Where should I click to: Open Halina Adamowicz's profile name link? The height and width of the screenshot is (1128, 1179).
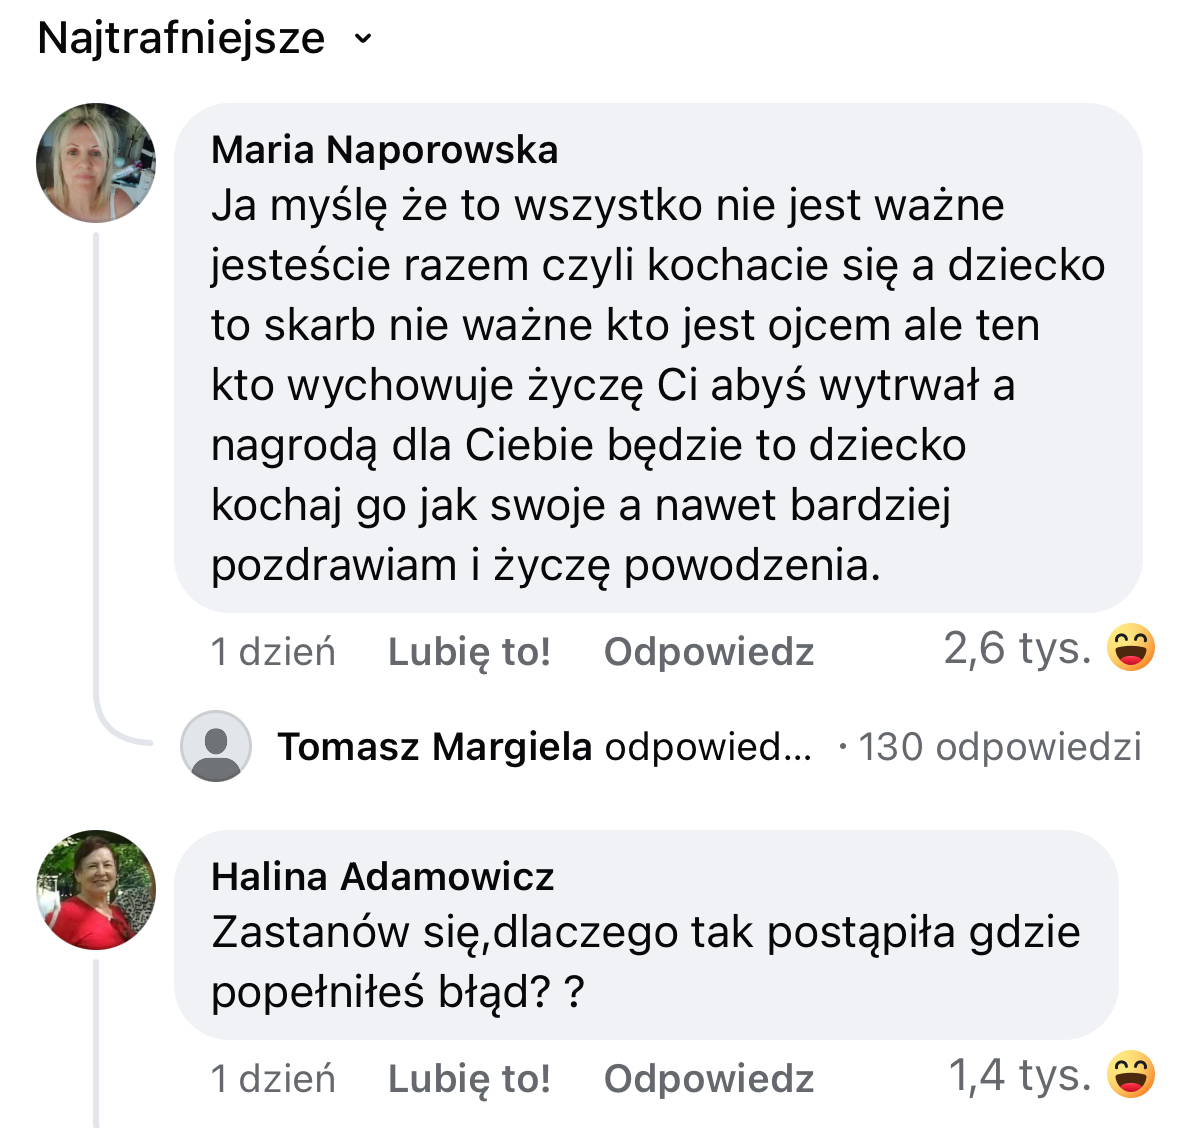[382, 877]
